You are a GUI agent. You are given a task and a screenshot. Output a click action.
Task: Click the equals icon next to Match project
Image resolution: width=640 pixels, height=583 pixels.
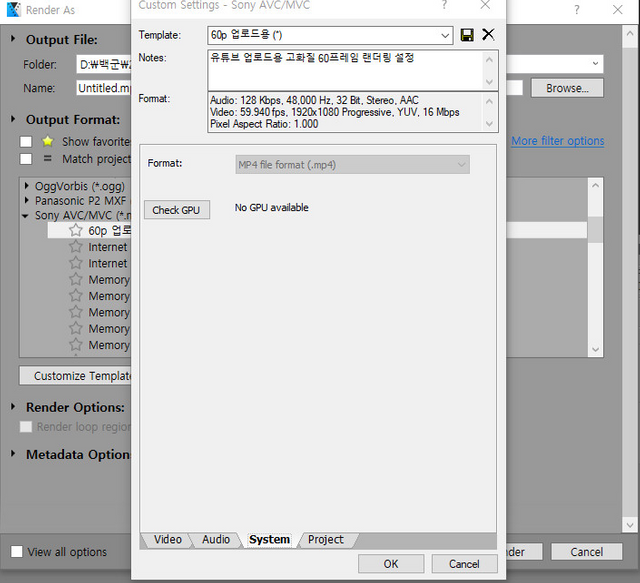click(x=48, y=158)
